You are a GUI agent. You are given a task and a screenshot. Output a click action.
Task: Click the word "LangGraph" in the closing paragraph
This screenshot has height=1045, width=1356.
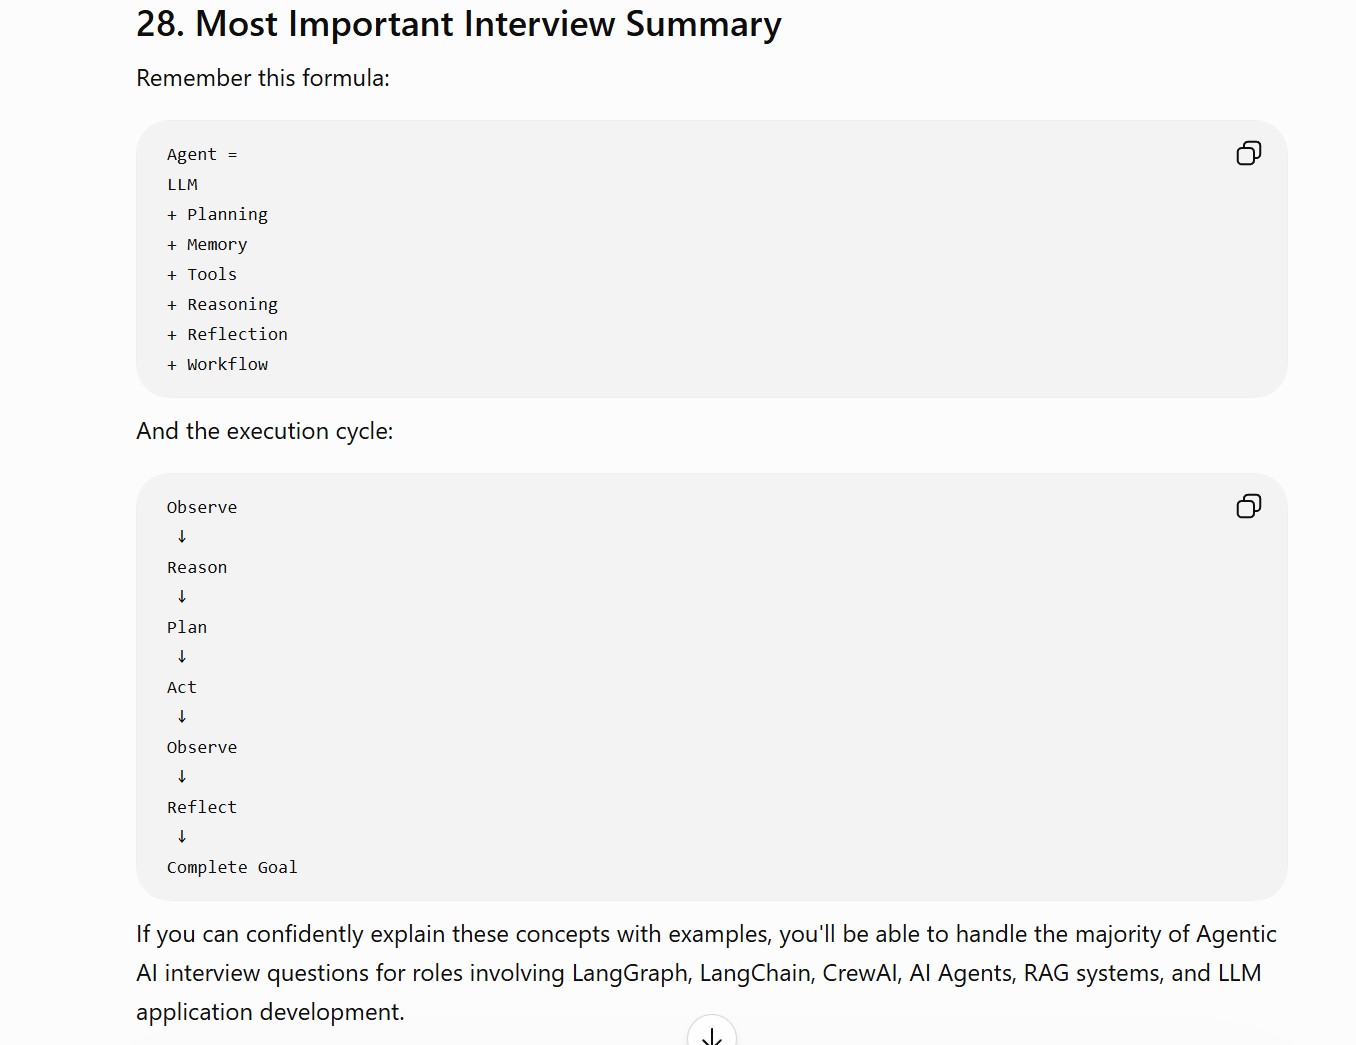[631, 973]
